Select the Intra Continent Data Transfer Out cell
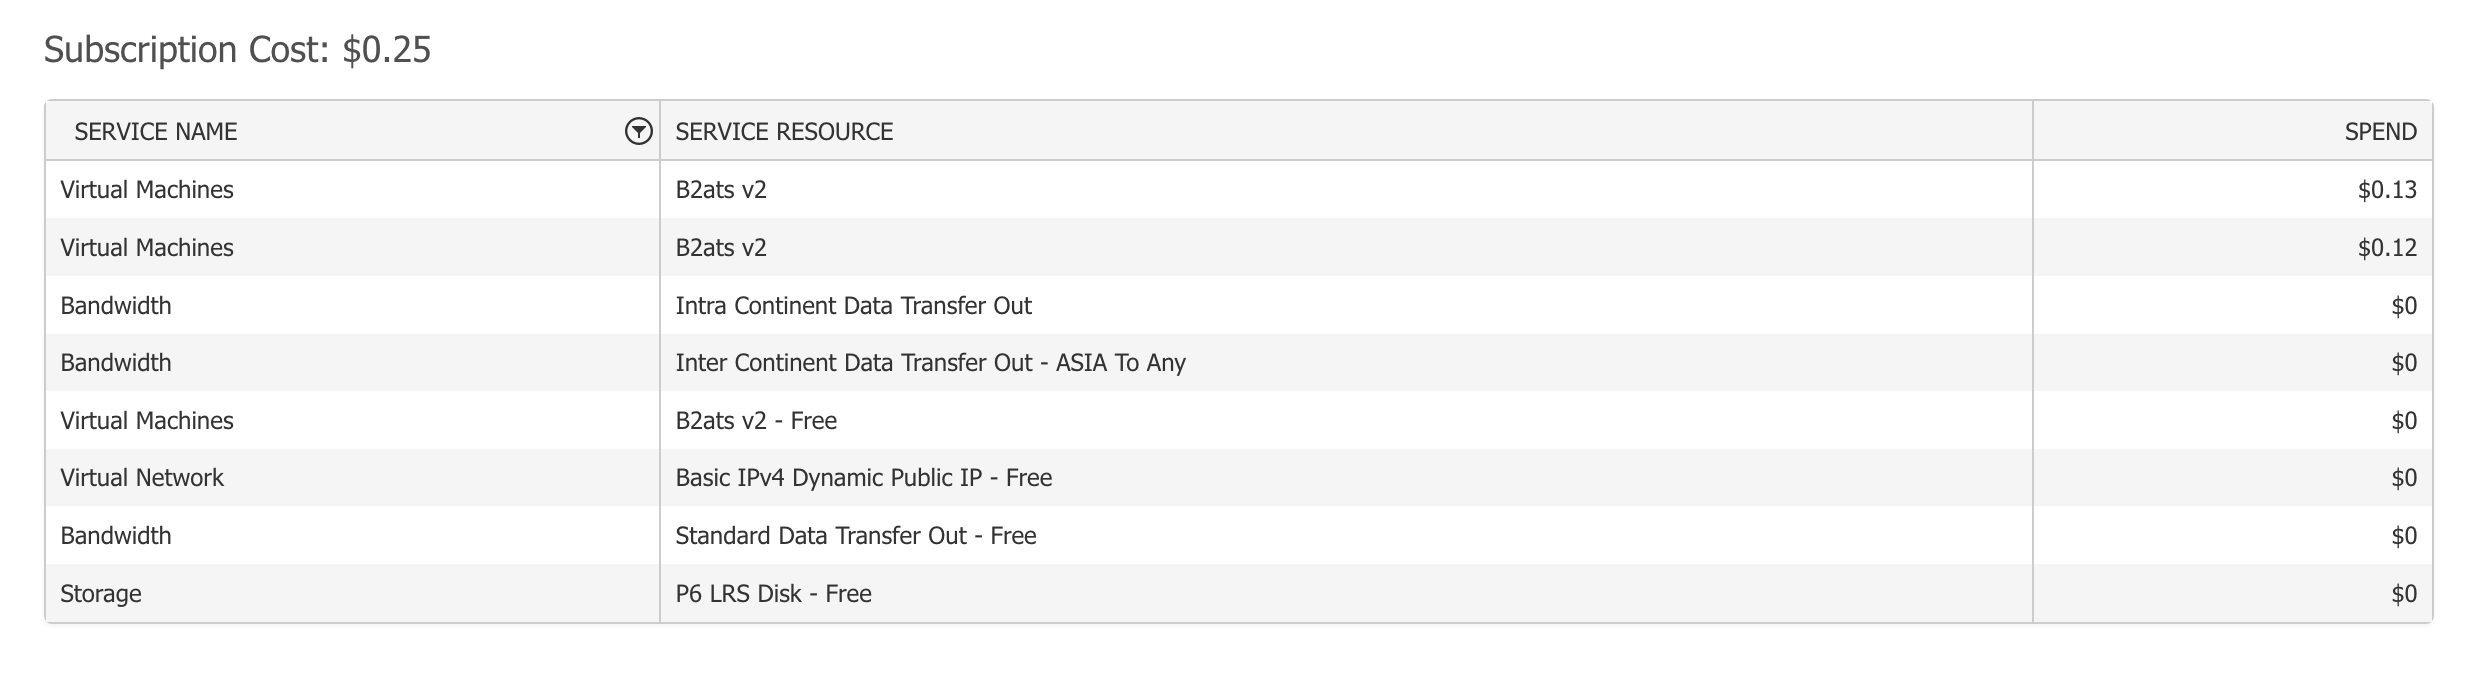 click(853, 306)
